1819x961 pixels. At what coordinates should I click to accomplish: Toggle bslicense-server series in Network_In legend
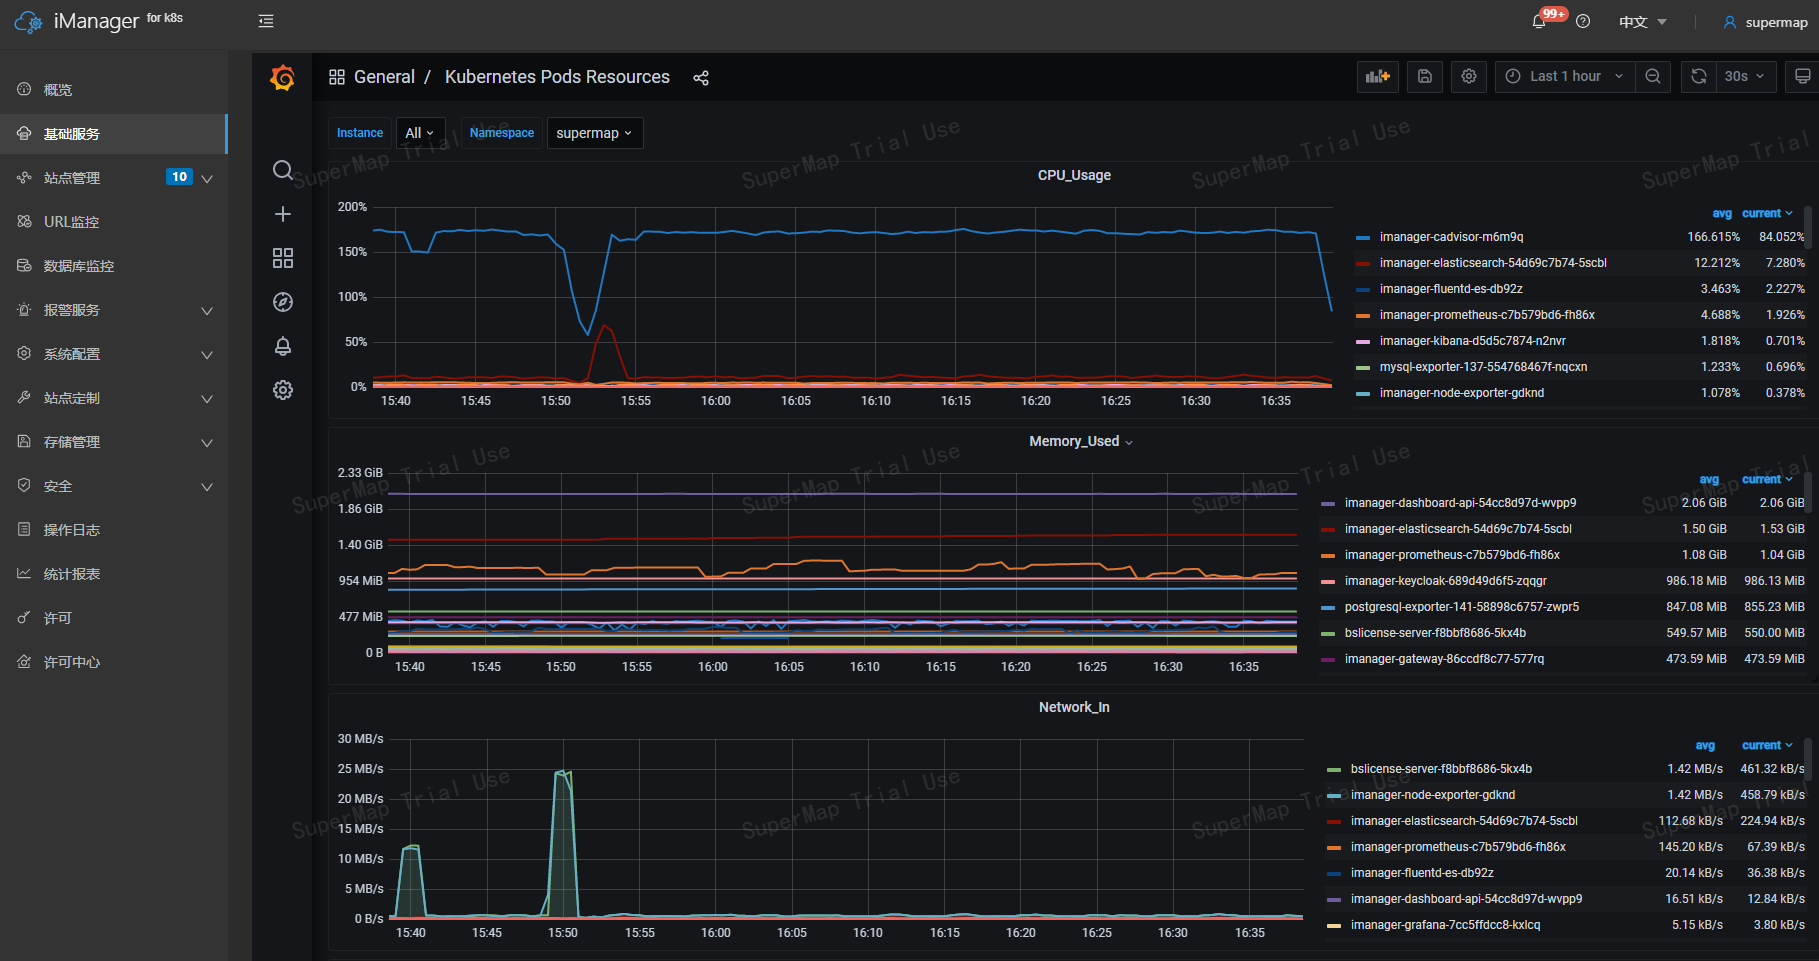point(1441,769)
